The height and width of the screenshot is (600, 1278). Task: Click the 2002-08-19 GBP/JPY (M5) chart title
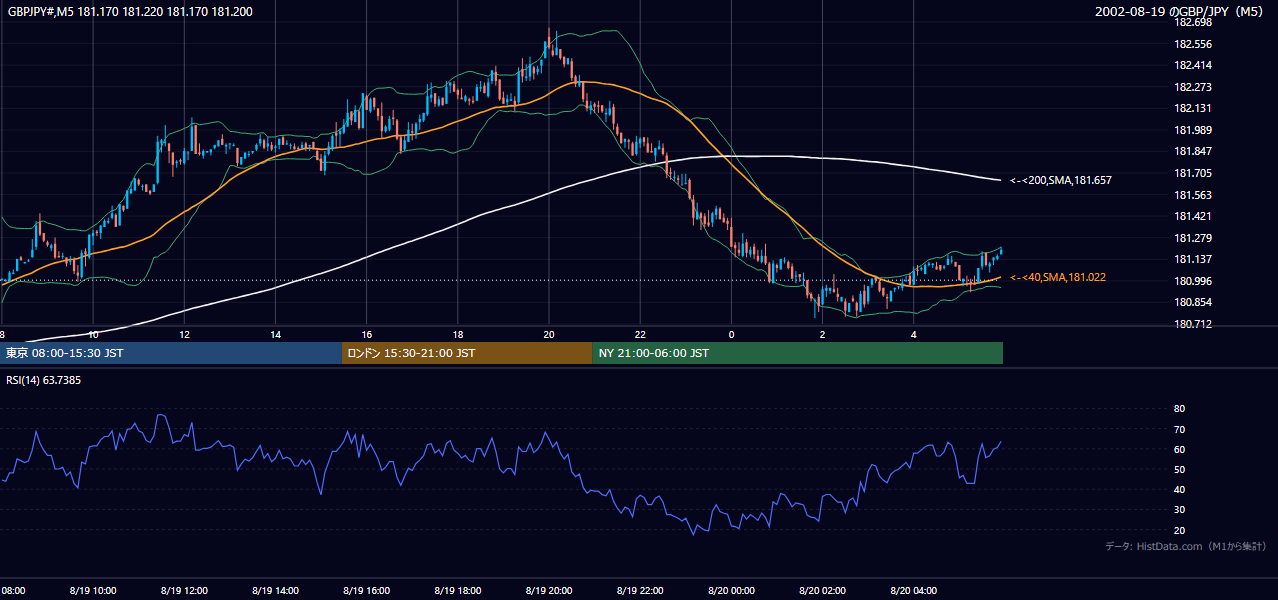[1181, 11]
